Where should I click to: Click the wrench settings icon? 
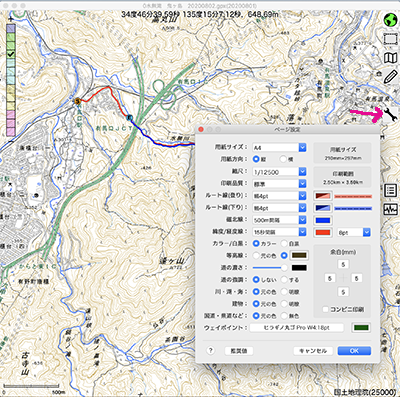[x=390, y=115]
